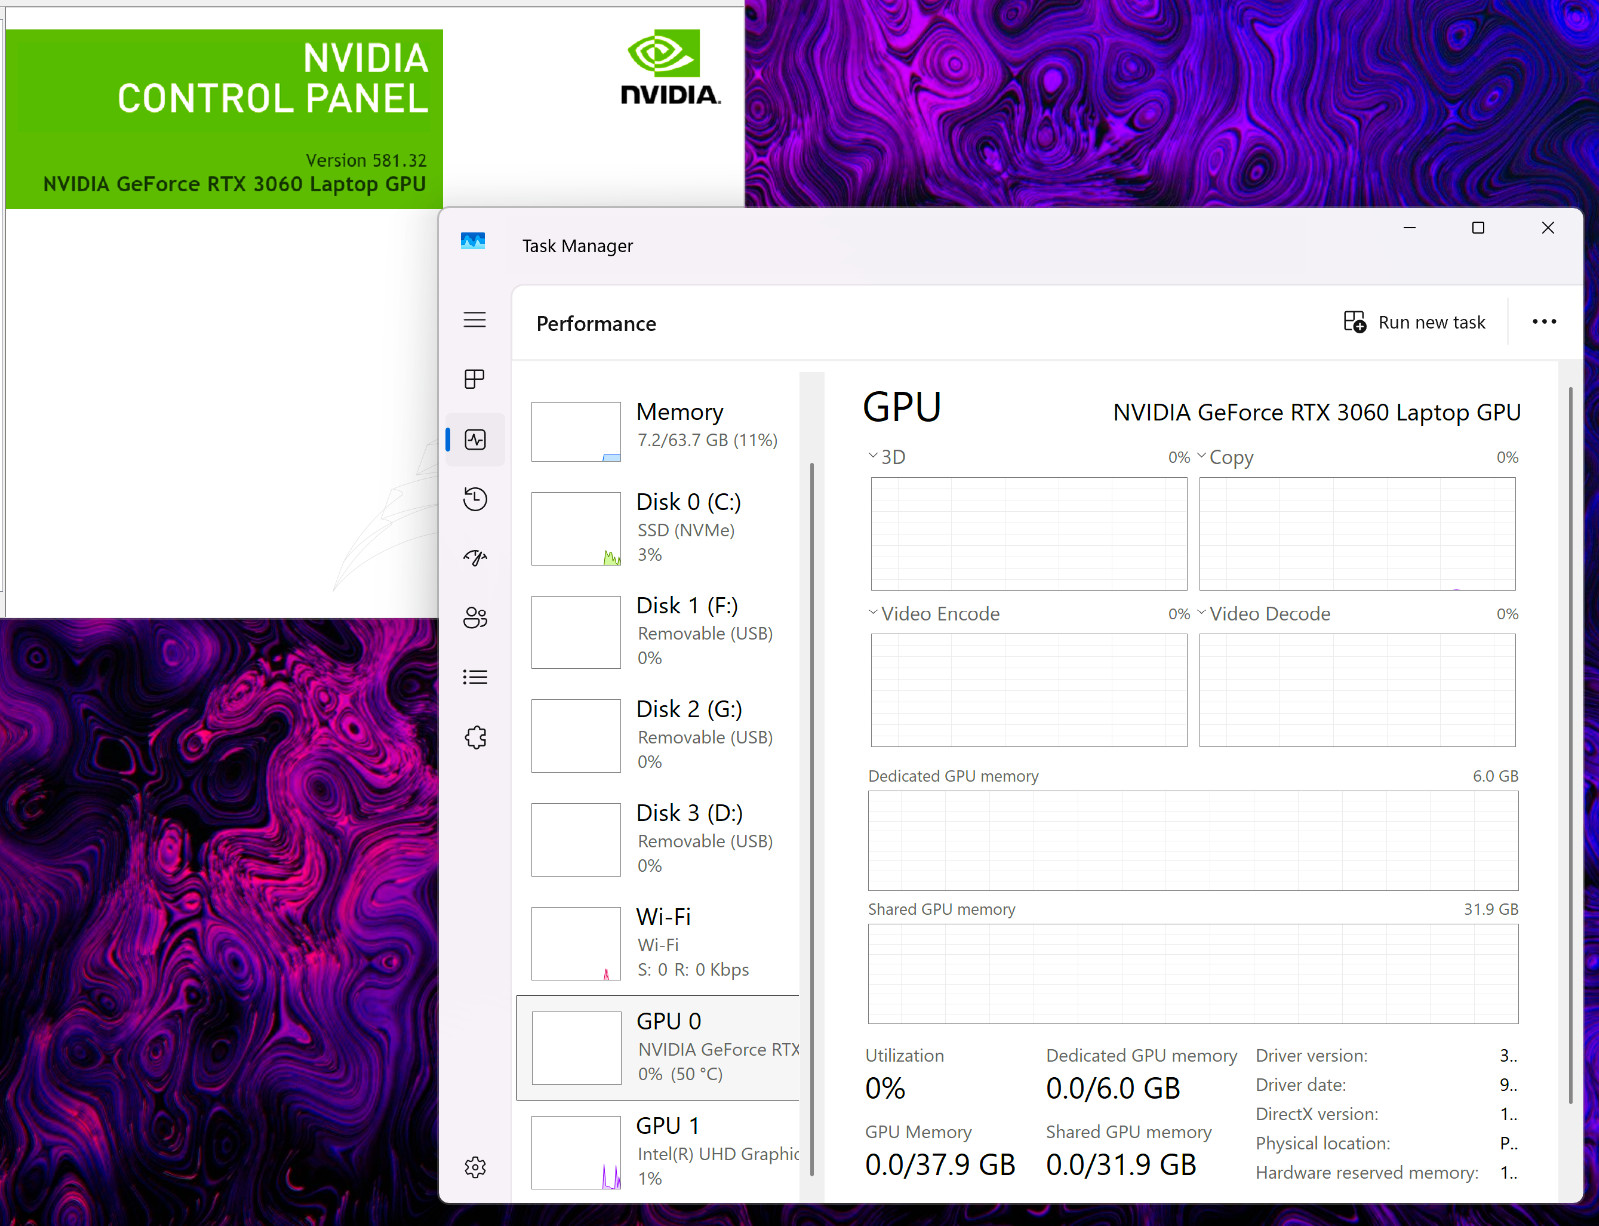
Task: Click the Dedicated GPU memory graph
Action: [x=1193, y=840]
